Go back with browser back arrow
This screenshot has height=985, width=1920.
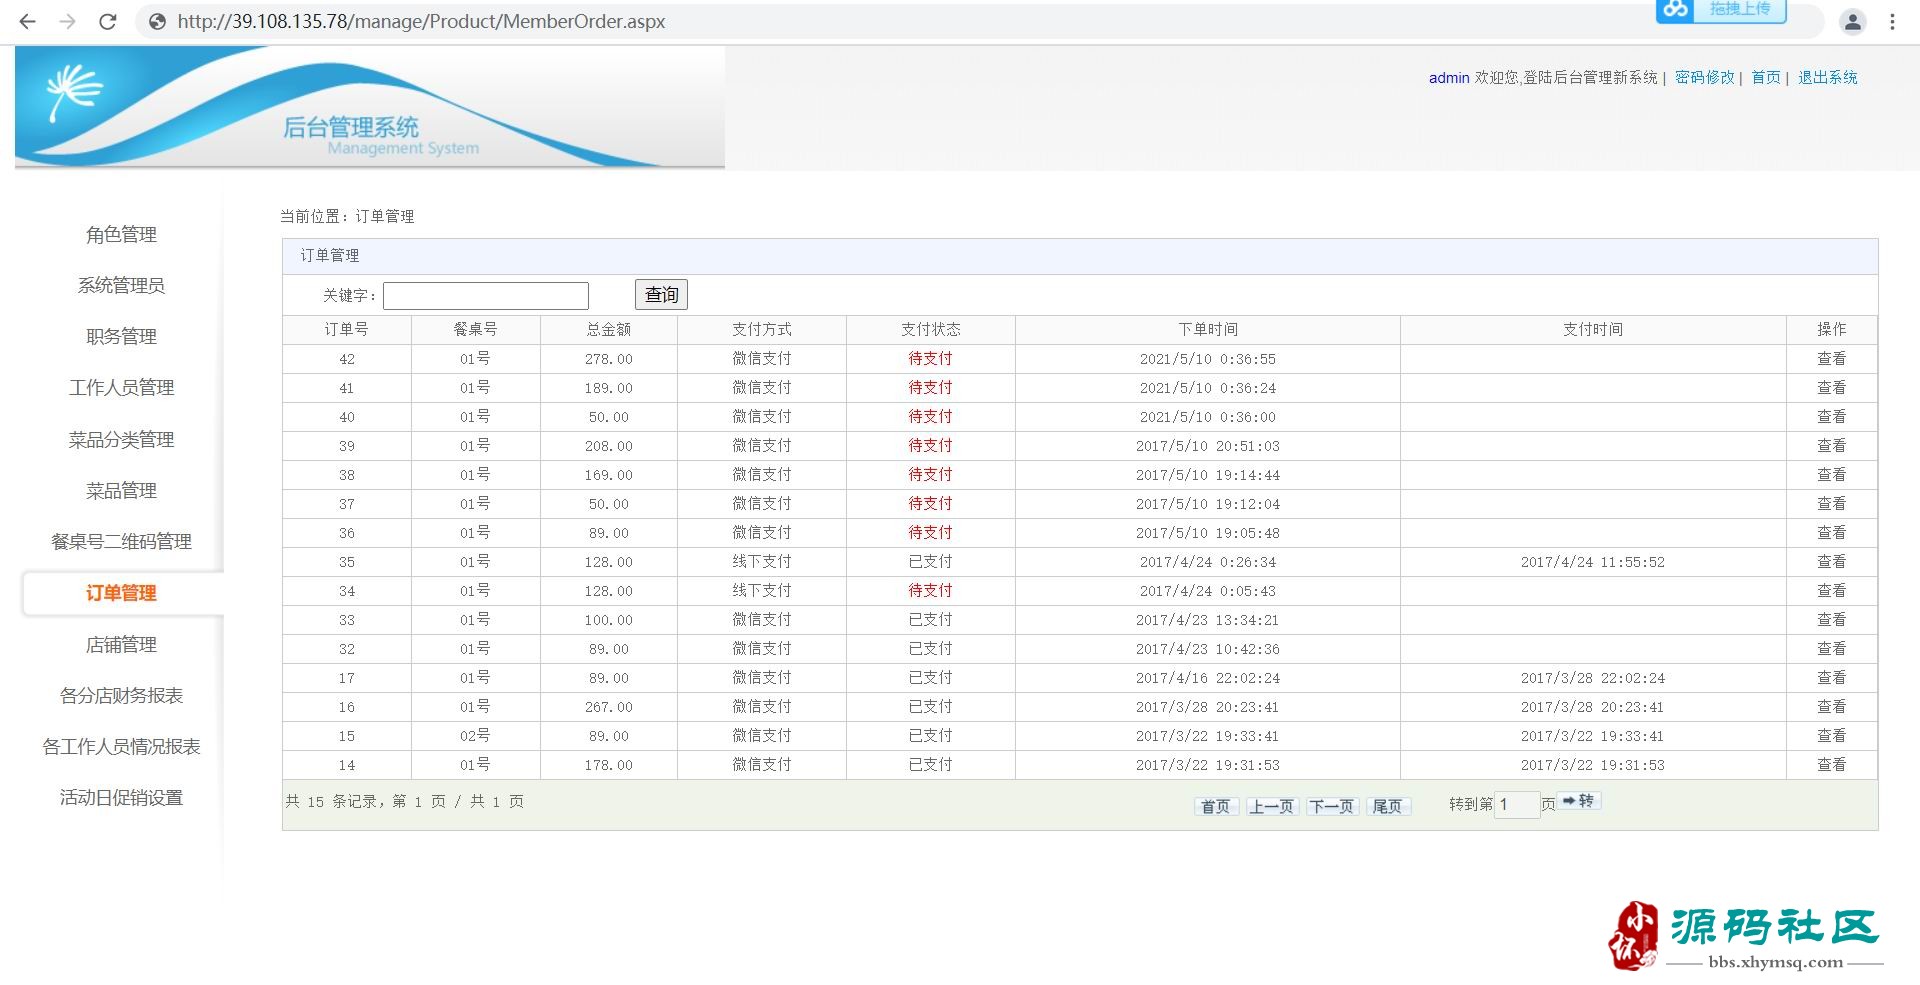coord(27,21)
